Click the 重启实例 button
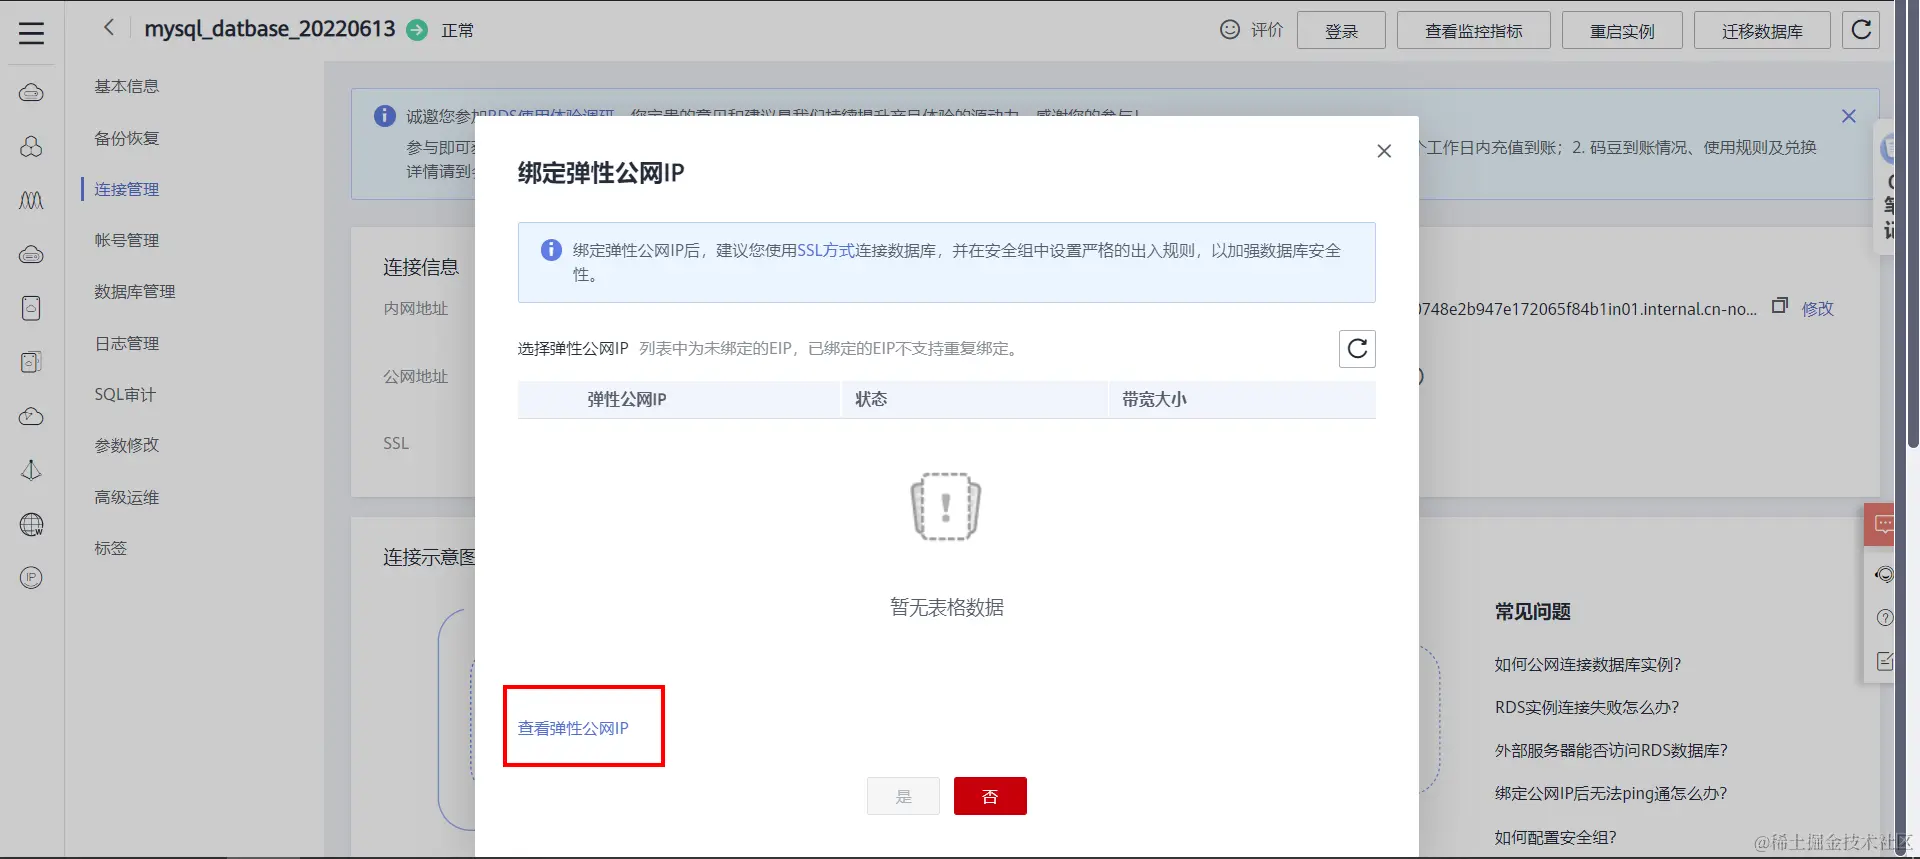Image resolution: width=1920 pixels, height=859 pixels. (1622, 30)
